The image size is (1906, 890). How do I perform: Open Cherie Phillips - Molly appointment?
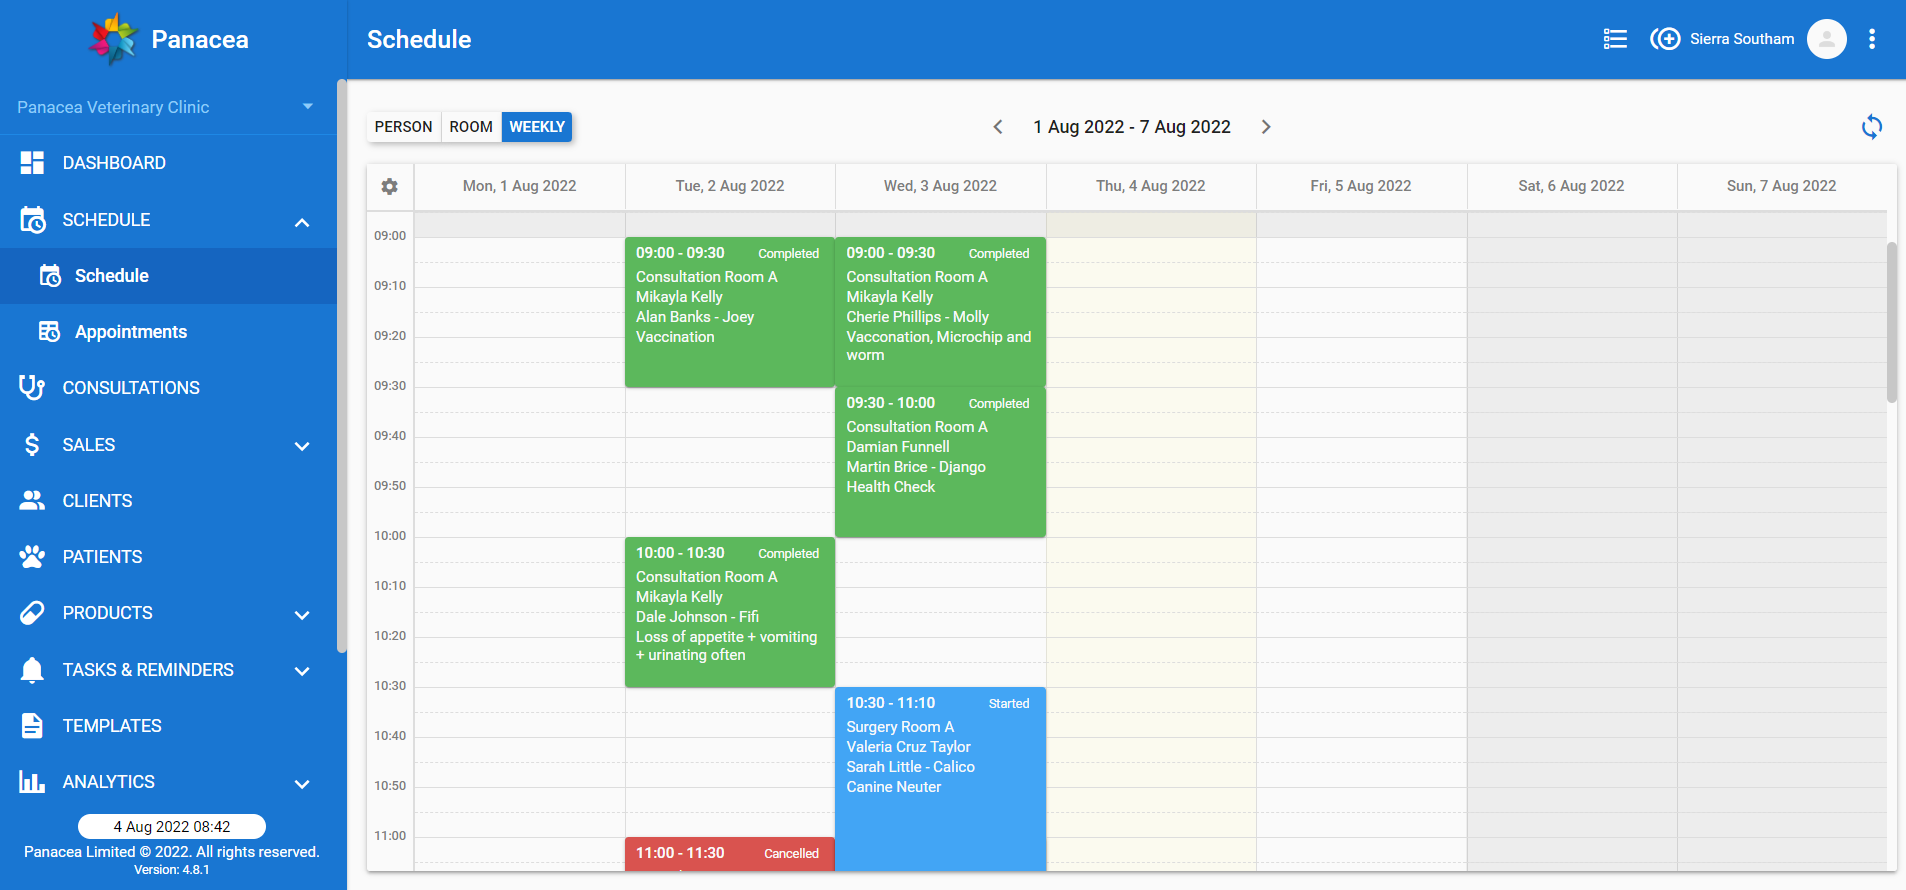point(940,312)
